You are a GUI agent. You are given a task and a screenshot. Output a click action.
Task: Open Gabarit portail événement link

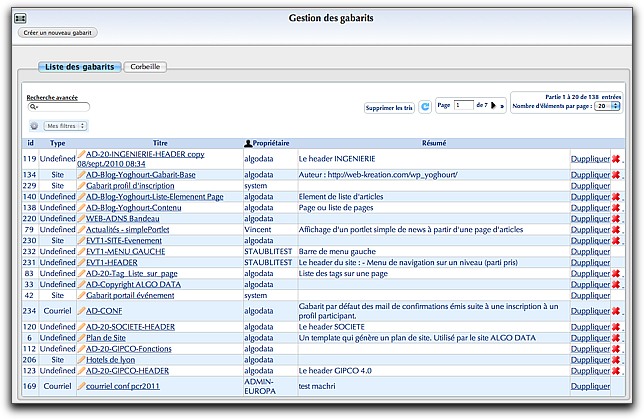coord(130,295)
